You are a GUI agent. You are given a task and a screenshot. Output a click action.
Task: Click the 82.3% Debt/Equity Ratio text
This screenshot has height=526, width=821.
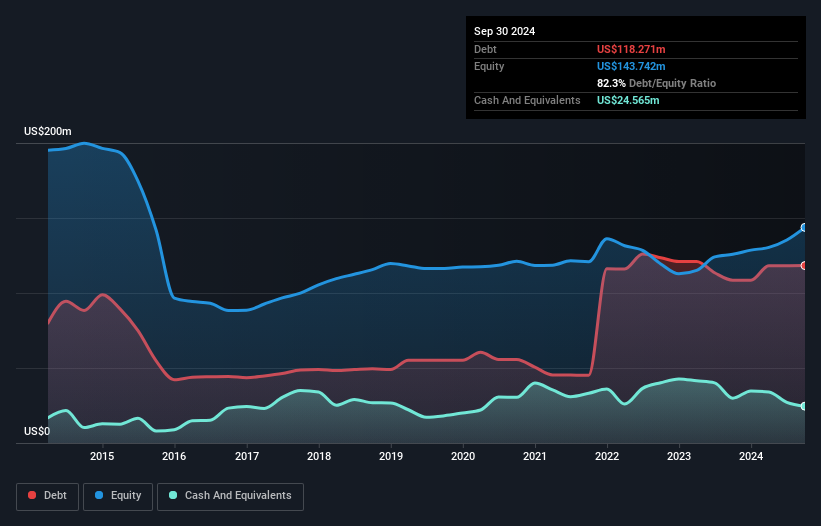(656, 83)
